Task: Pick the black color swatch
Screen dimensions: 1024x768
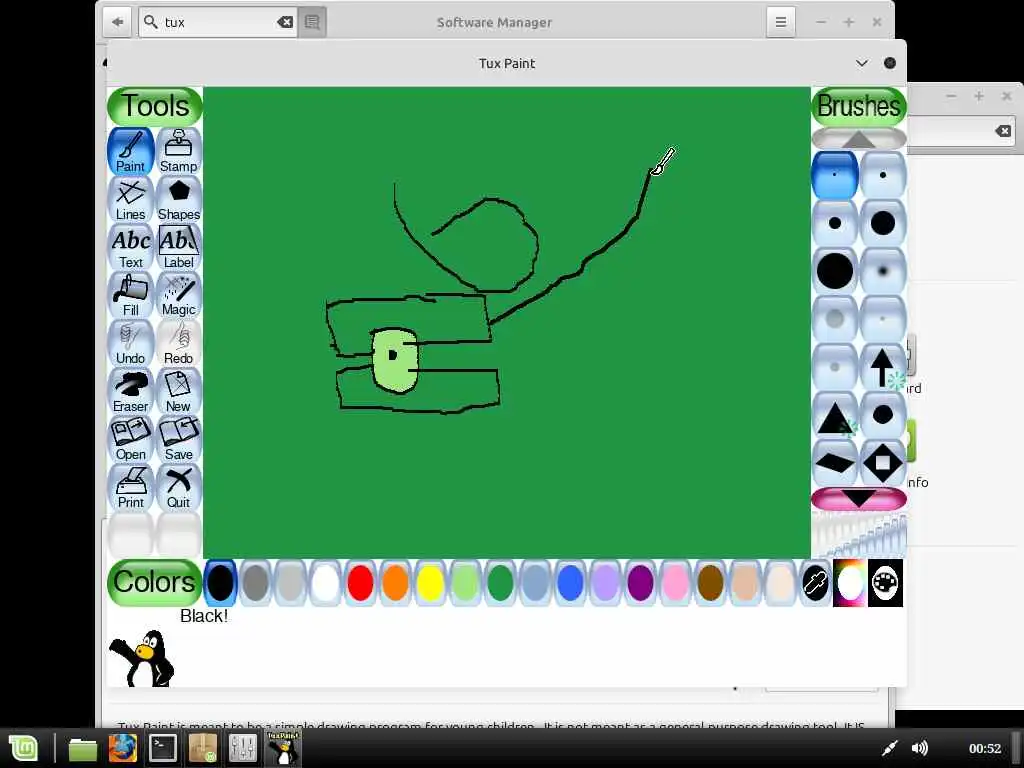Action: (221, 583)
